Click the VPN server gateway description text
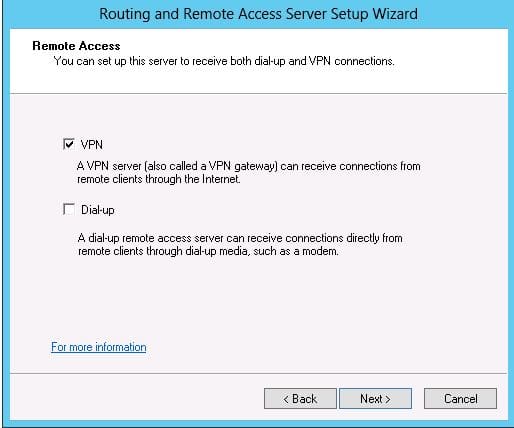514x428 pixels. tap(249, 173)
